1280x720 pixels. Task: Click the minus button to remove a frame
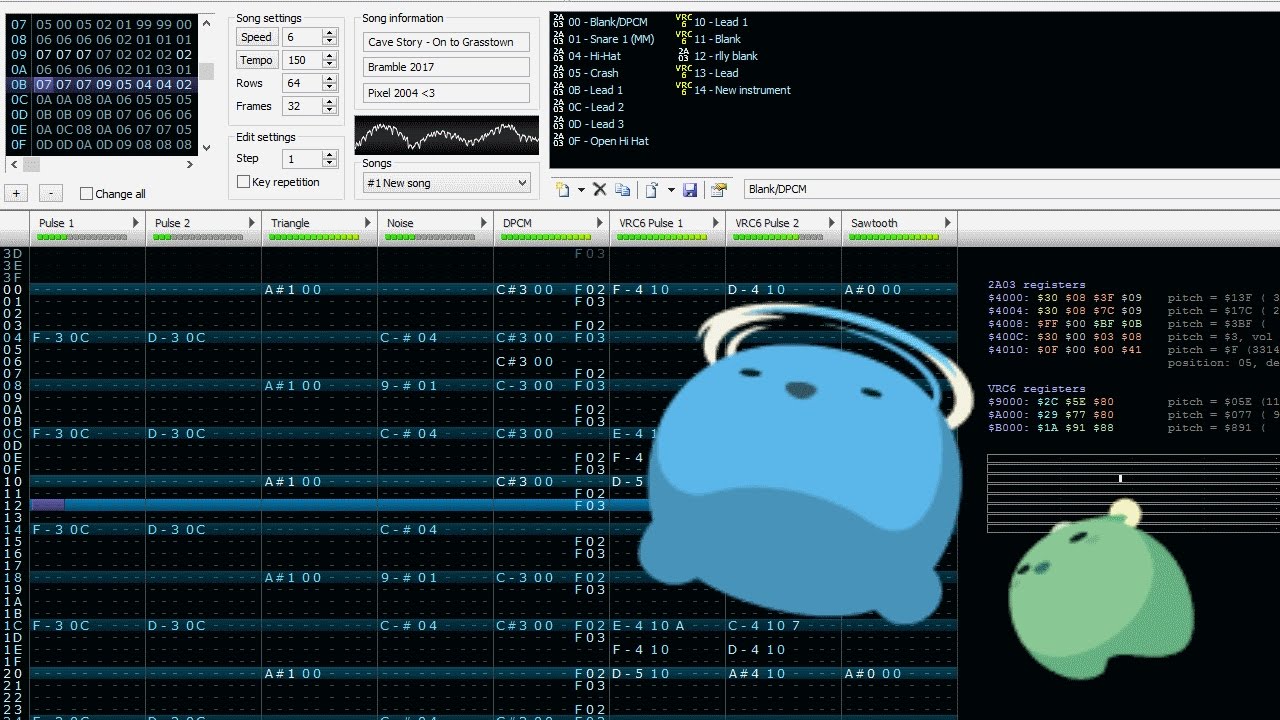[51, 194]
